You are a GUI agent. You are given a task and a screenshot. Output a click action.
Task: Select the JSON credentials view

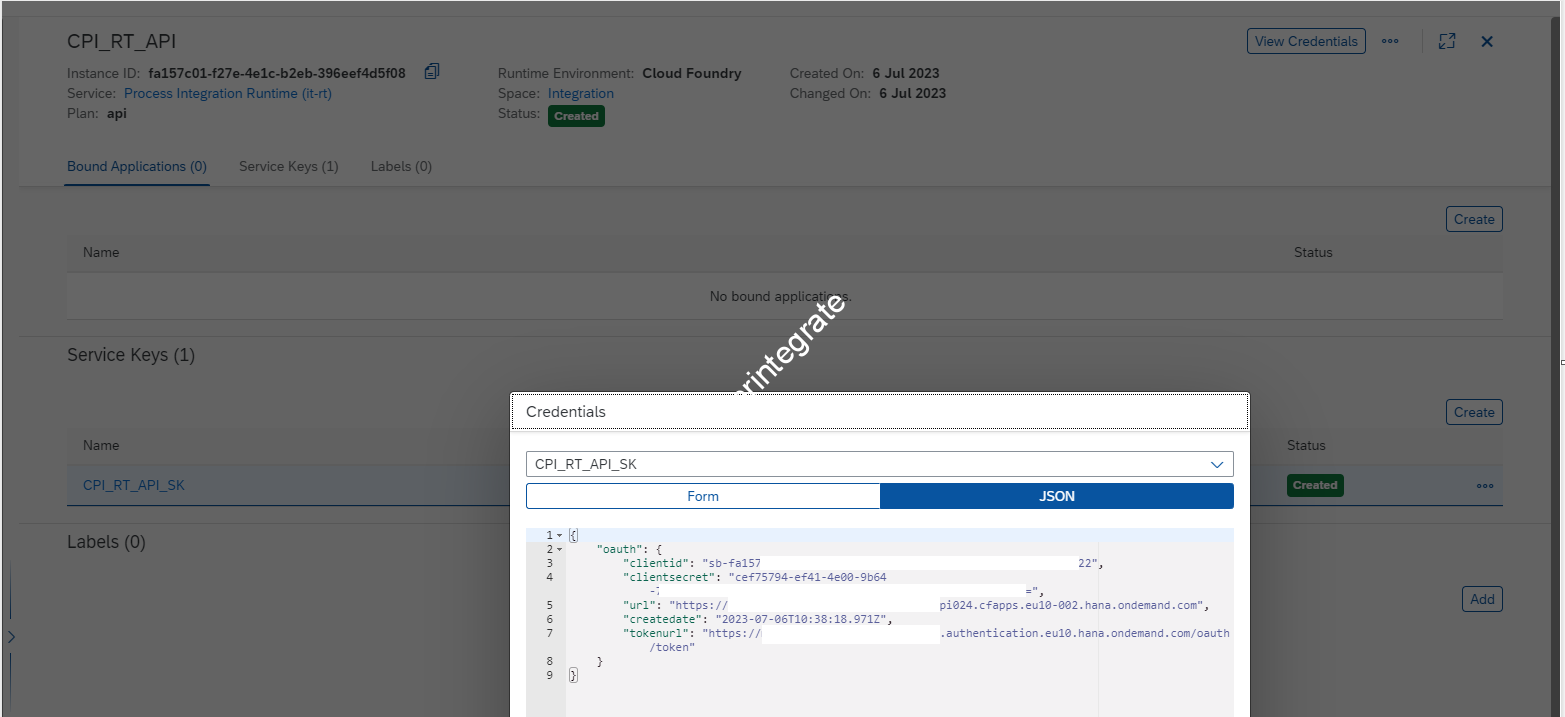pos(1056,496)
